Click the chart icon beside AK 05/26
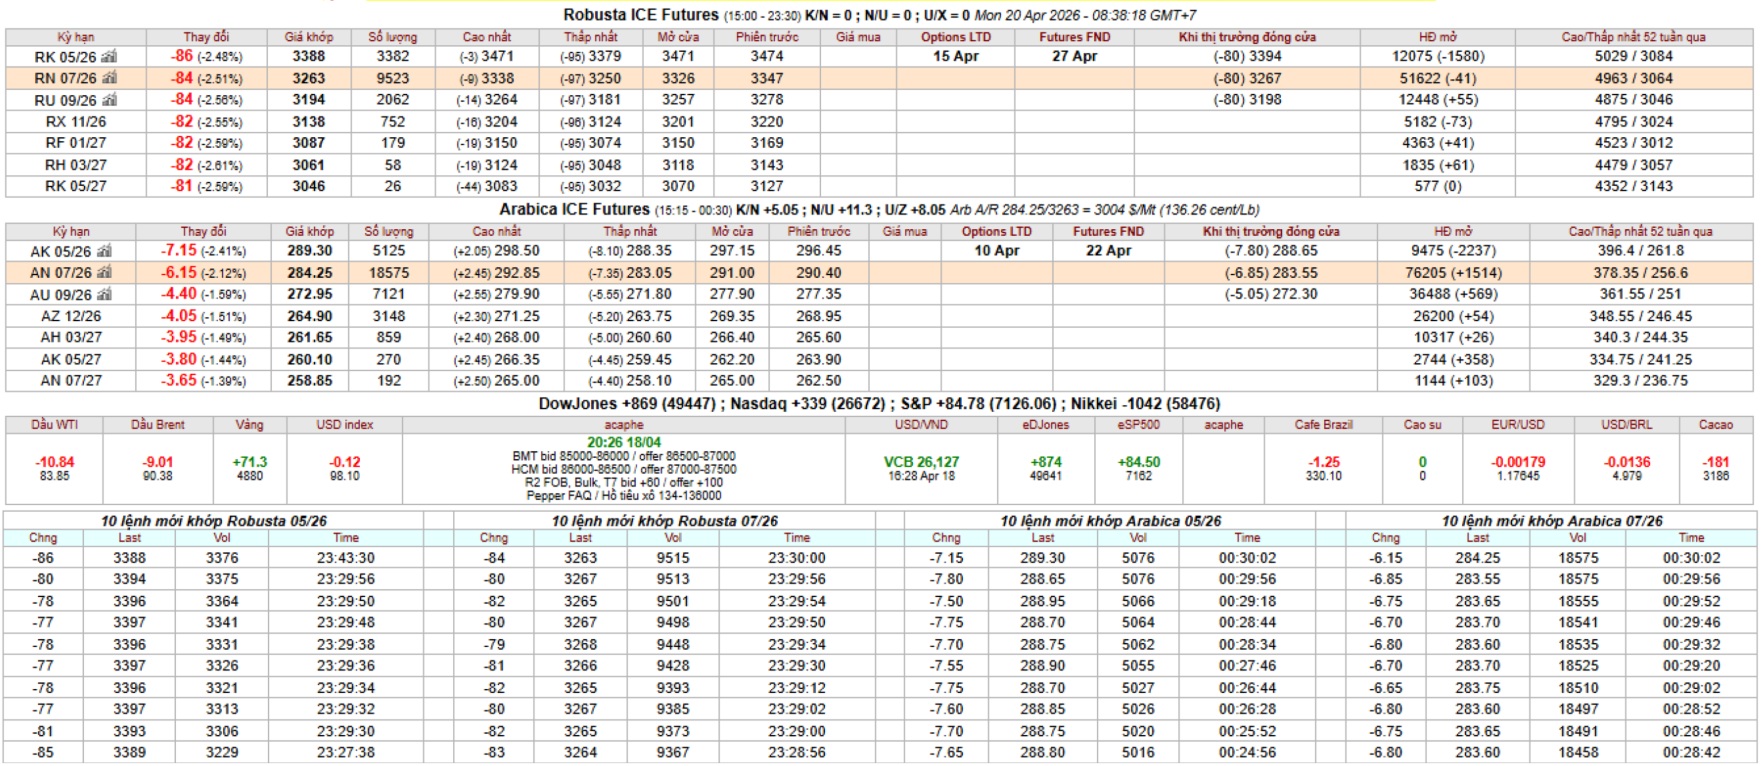 [x=104, y=252]
